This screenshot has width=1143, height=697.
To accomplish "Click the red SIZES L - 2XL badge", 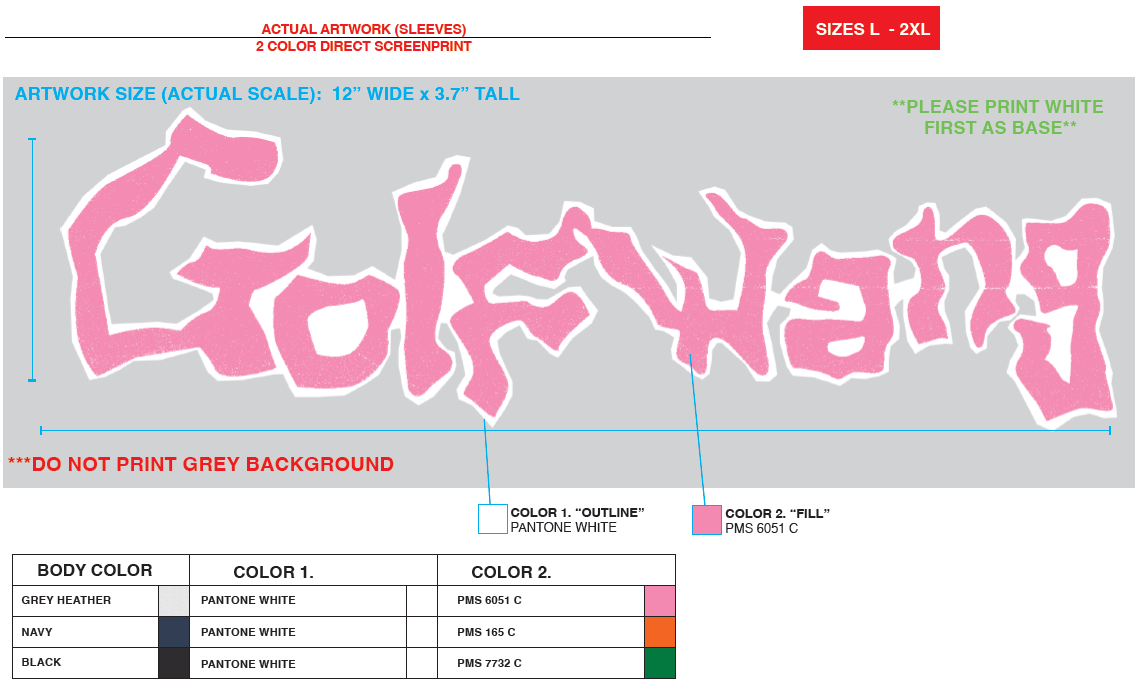I will click(x=871, y=28).
